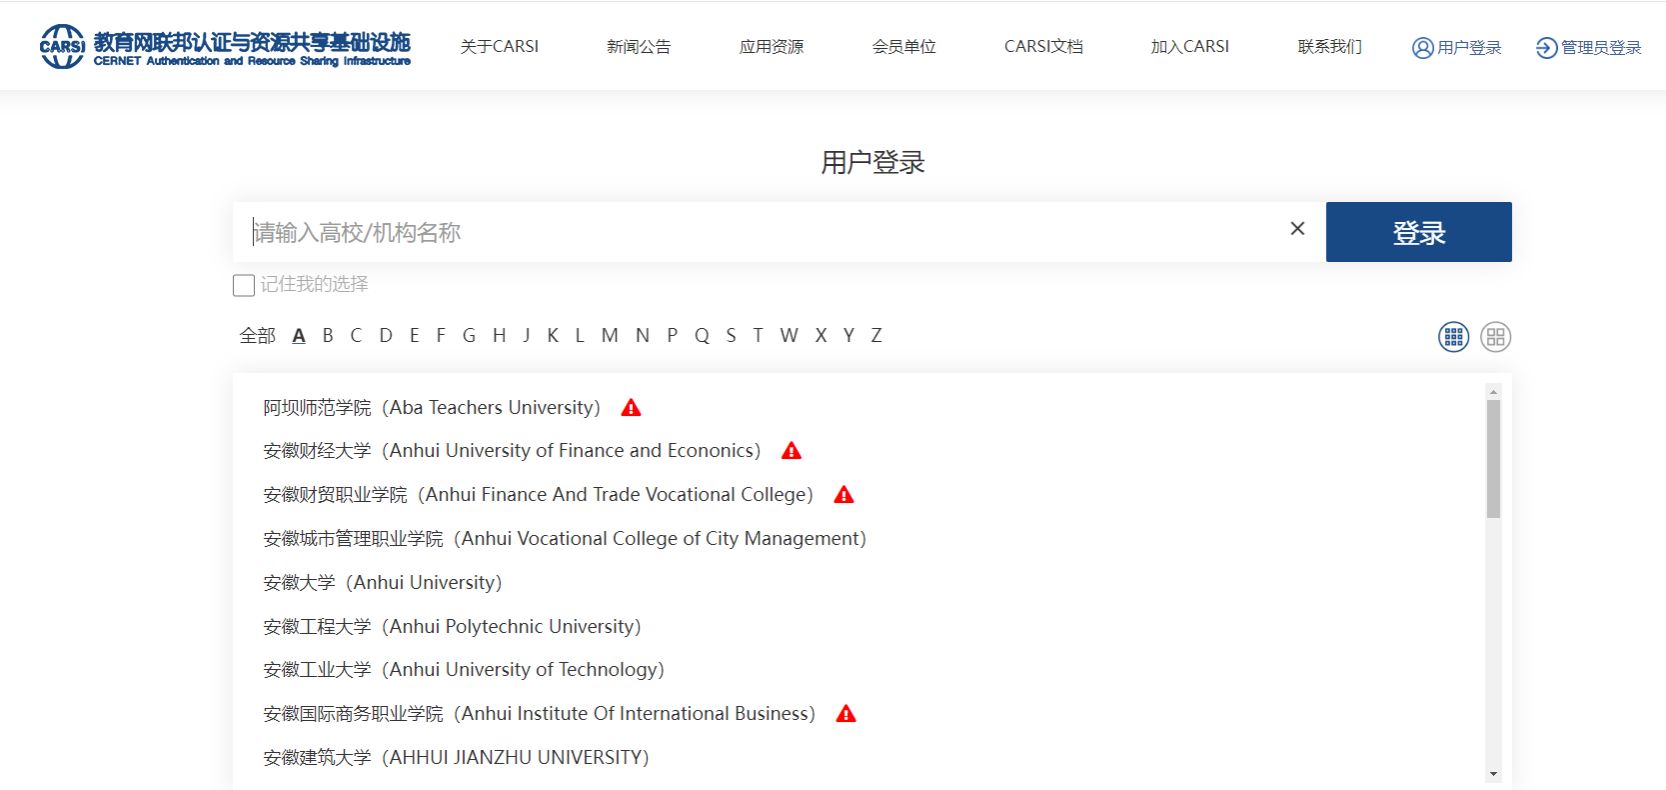Click warning icon by Anhui Institute Of International Business
Screen dimensions: 1666x790
[x=846, y=714]
